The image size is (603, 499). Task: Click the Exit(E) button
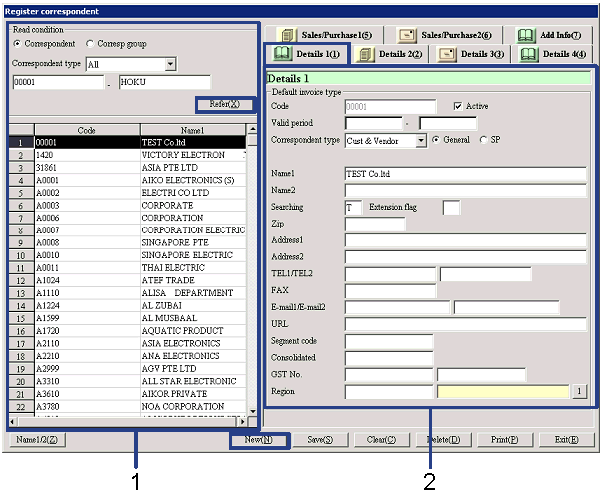coord(566,440)
